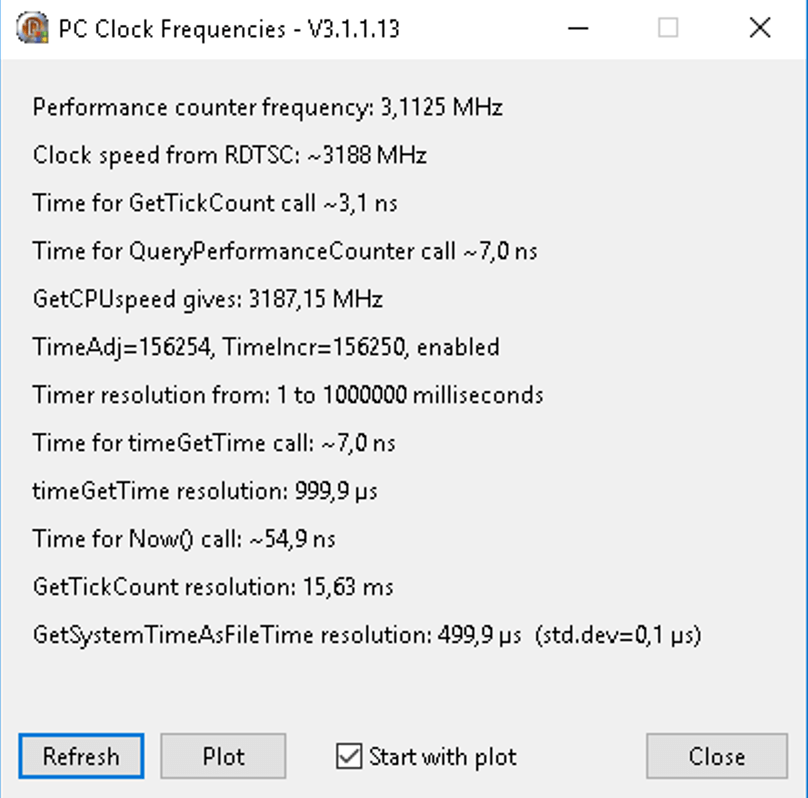Click the TimeAdj and TimeIncr line
This screenshot has height=798, width=808.
265,347
